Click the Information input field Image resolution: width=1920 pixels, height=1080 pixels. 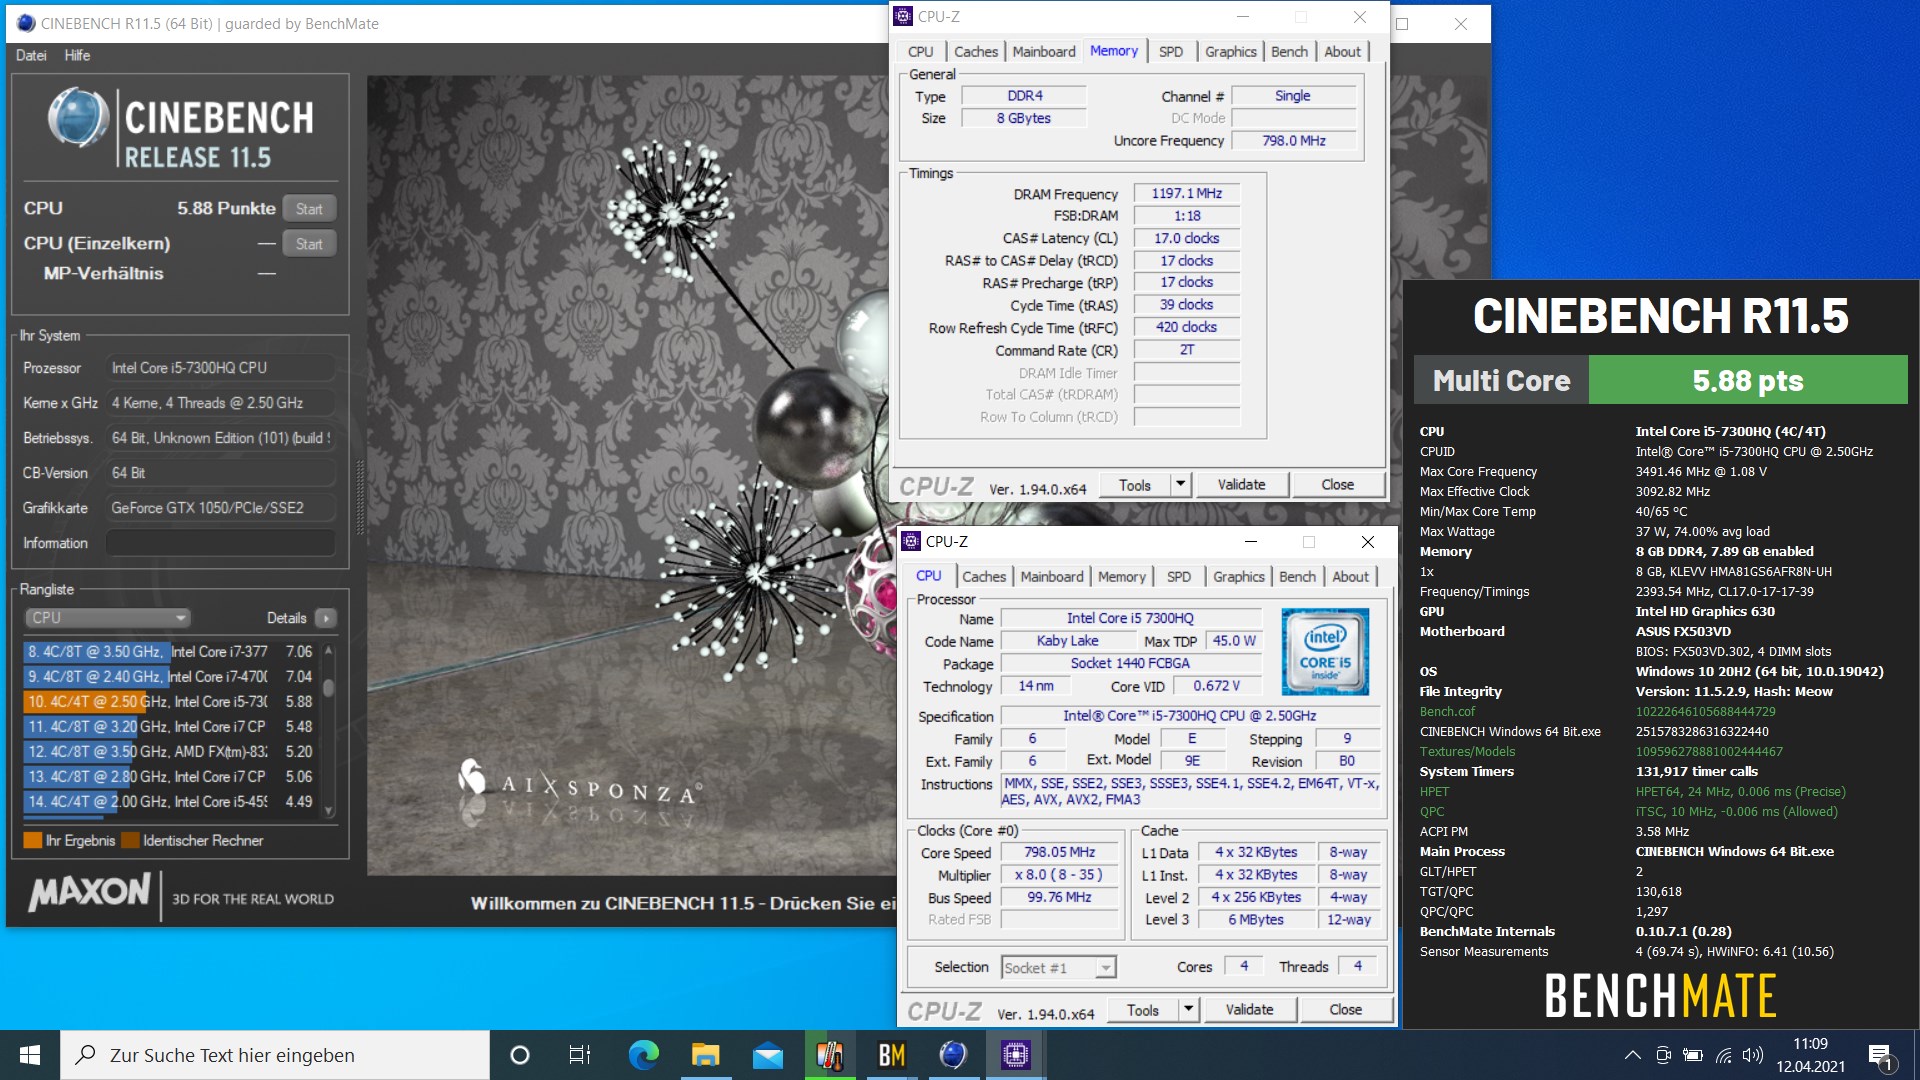coord(220,543)
